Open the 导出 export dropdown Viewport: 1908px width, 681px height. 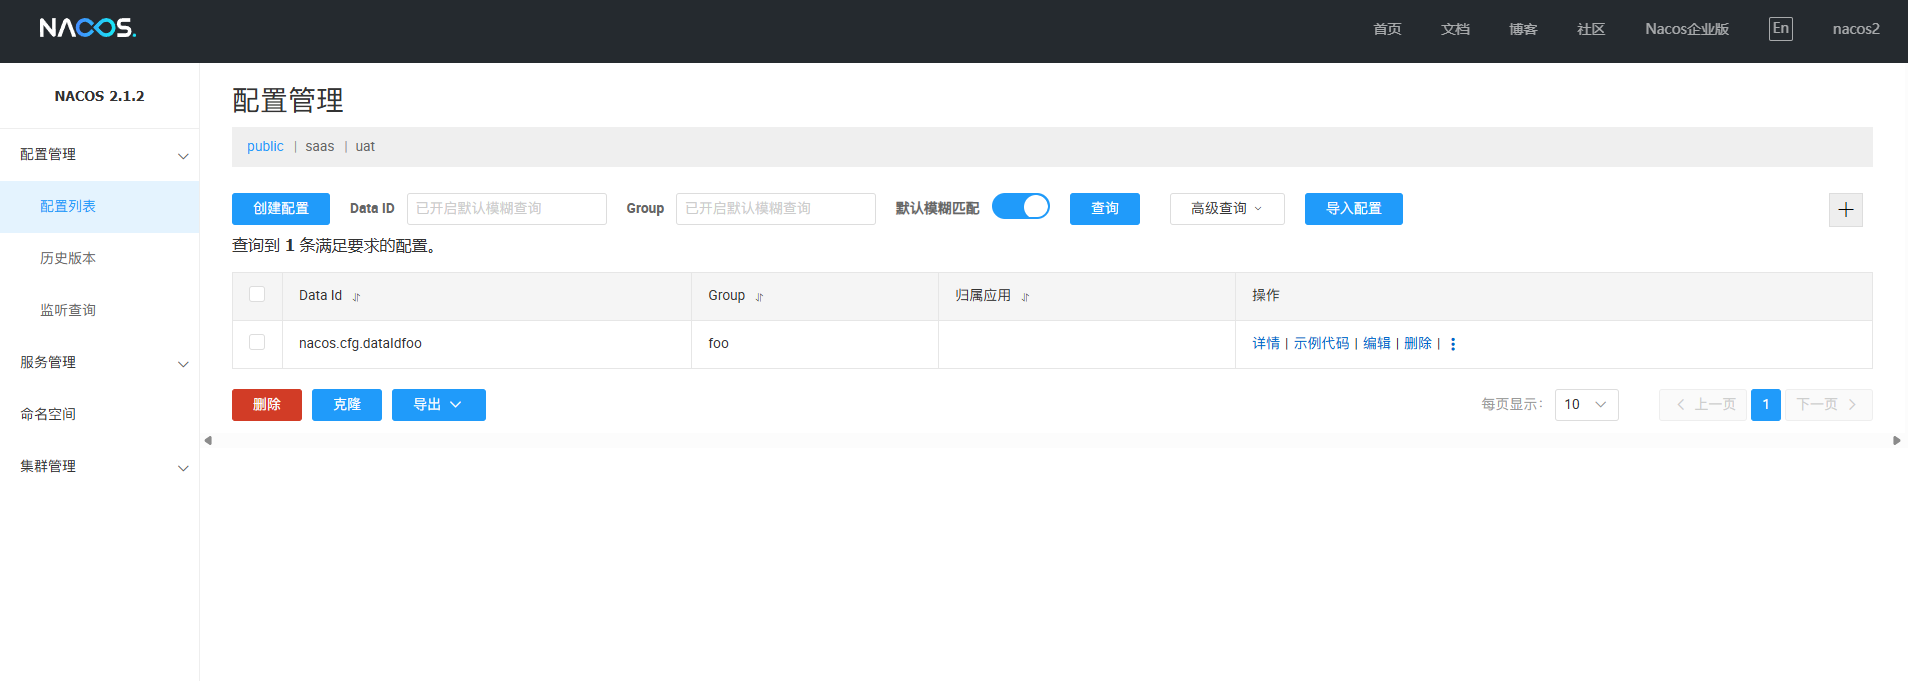click(438, 405)
